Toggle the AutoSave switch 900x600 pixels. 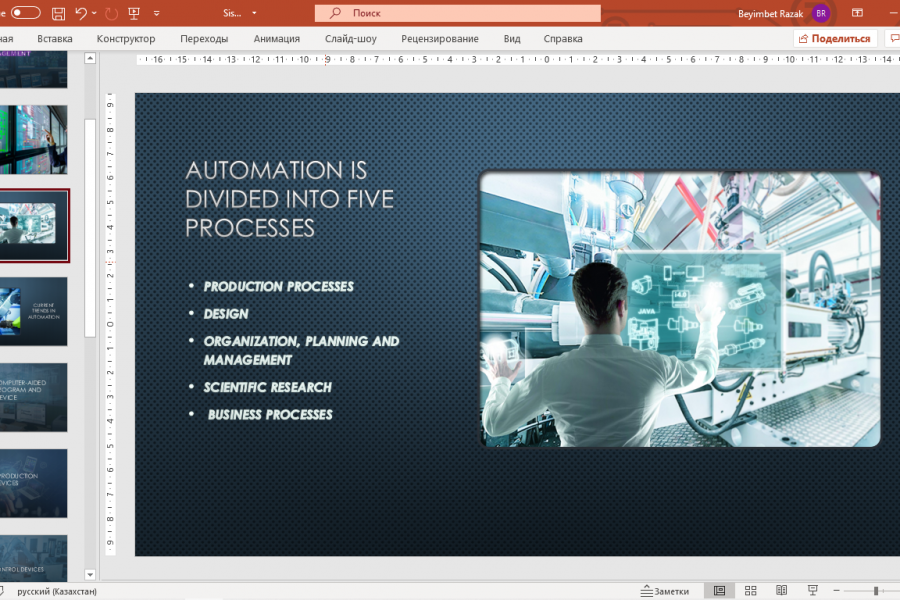coord(26,13)
